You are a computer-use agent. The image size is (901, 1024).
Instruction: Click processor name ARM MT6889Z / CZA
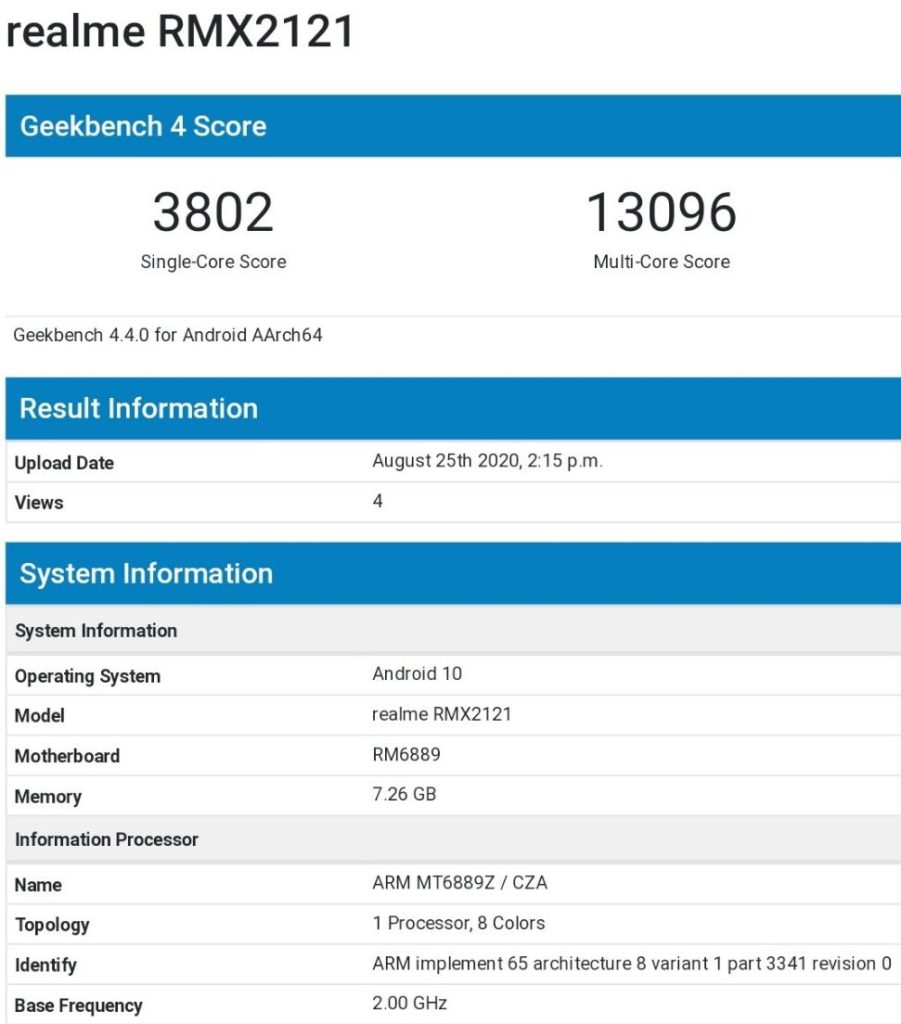pos(459,883)
